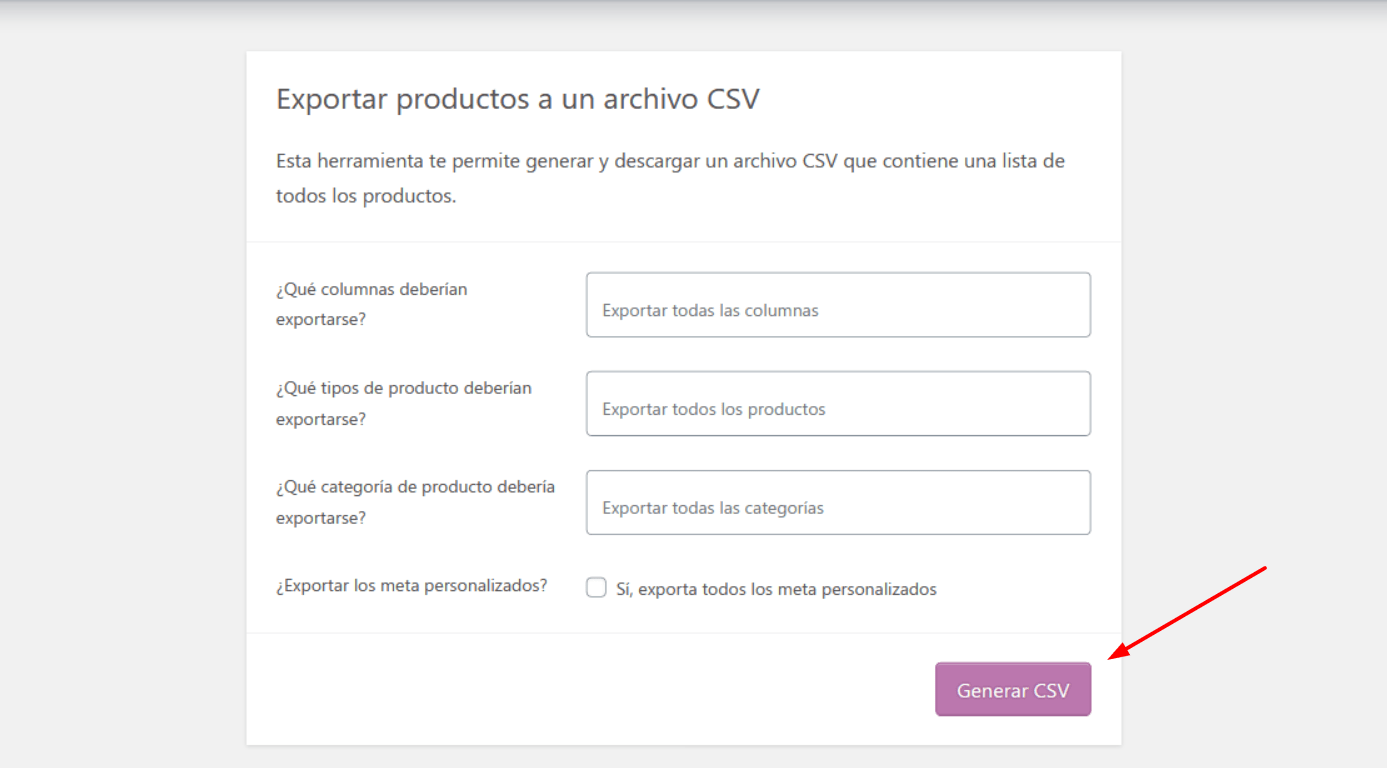1387x768 pixels.
Task: Enable the custom meta export checkbox
Action: 596,588
